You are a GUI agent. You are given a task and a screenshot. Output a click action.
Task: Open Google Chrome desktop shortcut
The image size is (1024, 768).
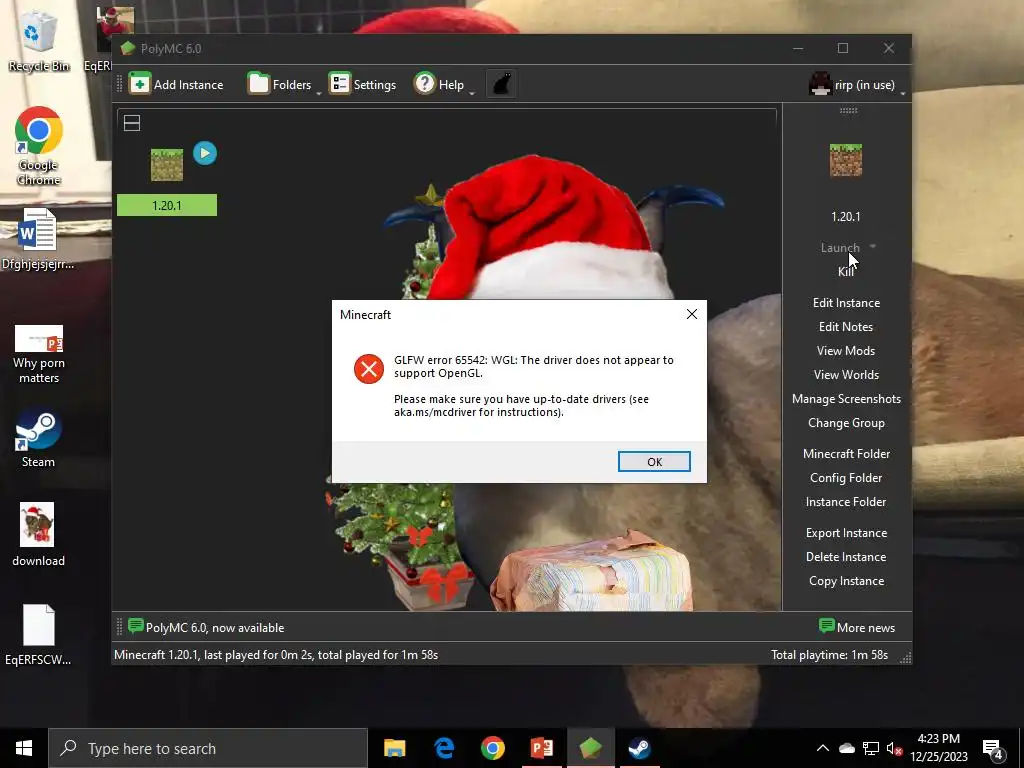click(x=39, y=146)
